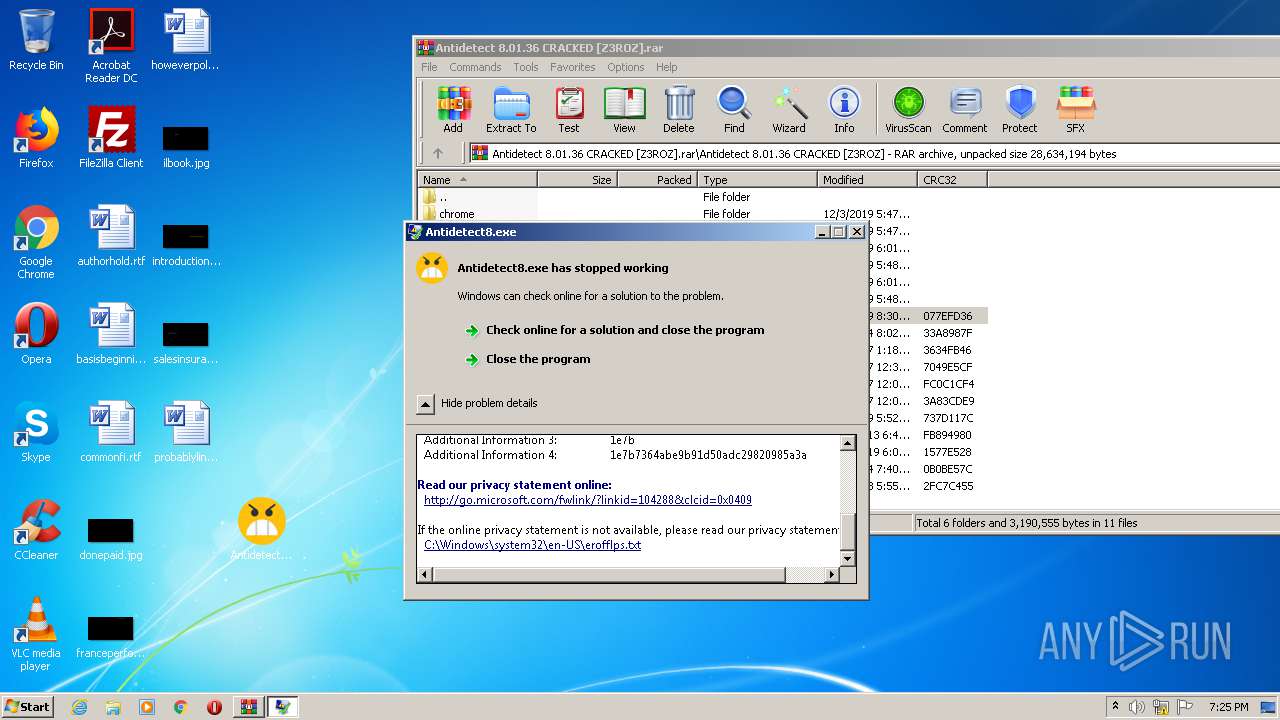The height and width of the screenshot is (720, 1280).
Task: Show hidden tray icons arrow
Action: pyautogui.click(x=1115, y=707)
